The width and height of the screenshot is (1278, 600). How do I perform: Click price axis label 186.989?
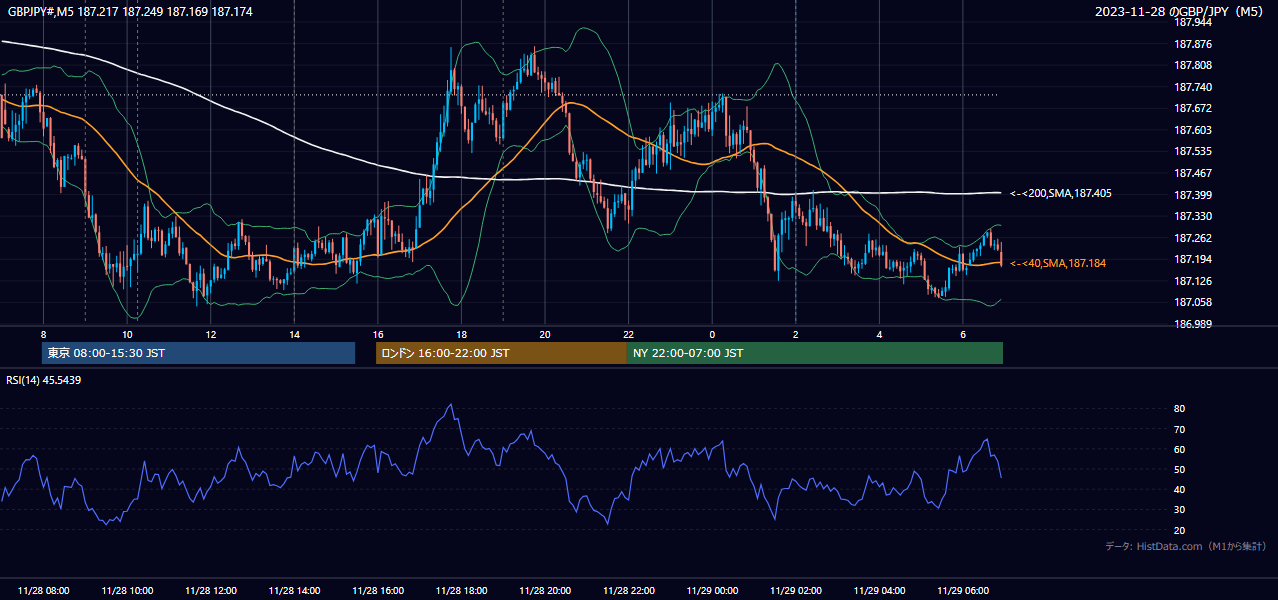point(1192,324)
